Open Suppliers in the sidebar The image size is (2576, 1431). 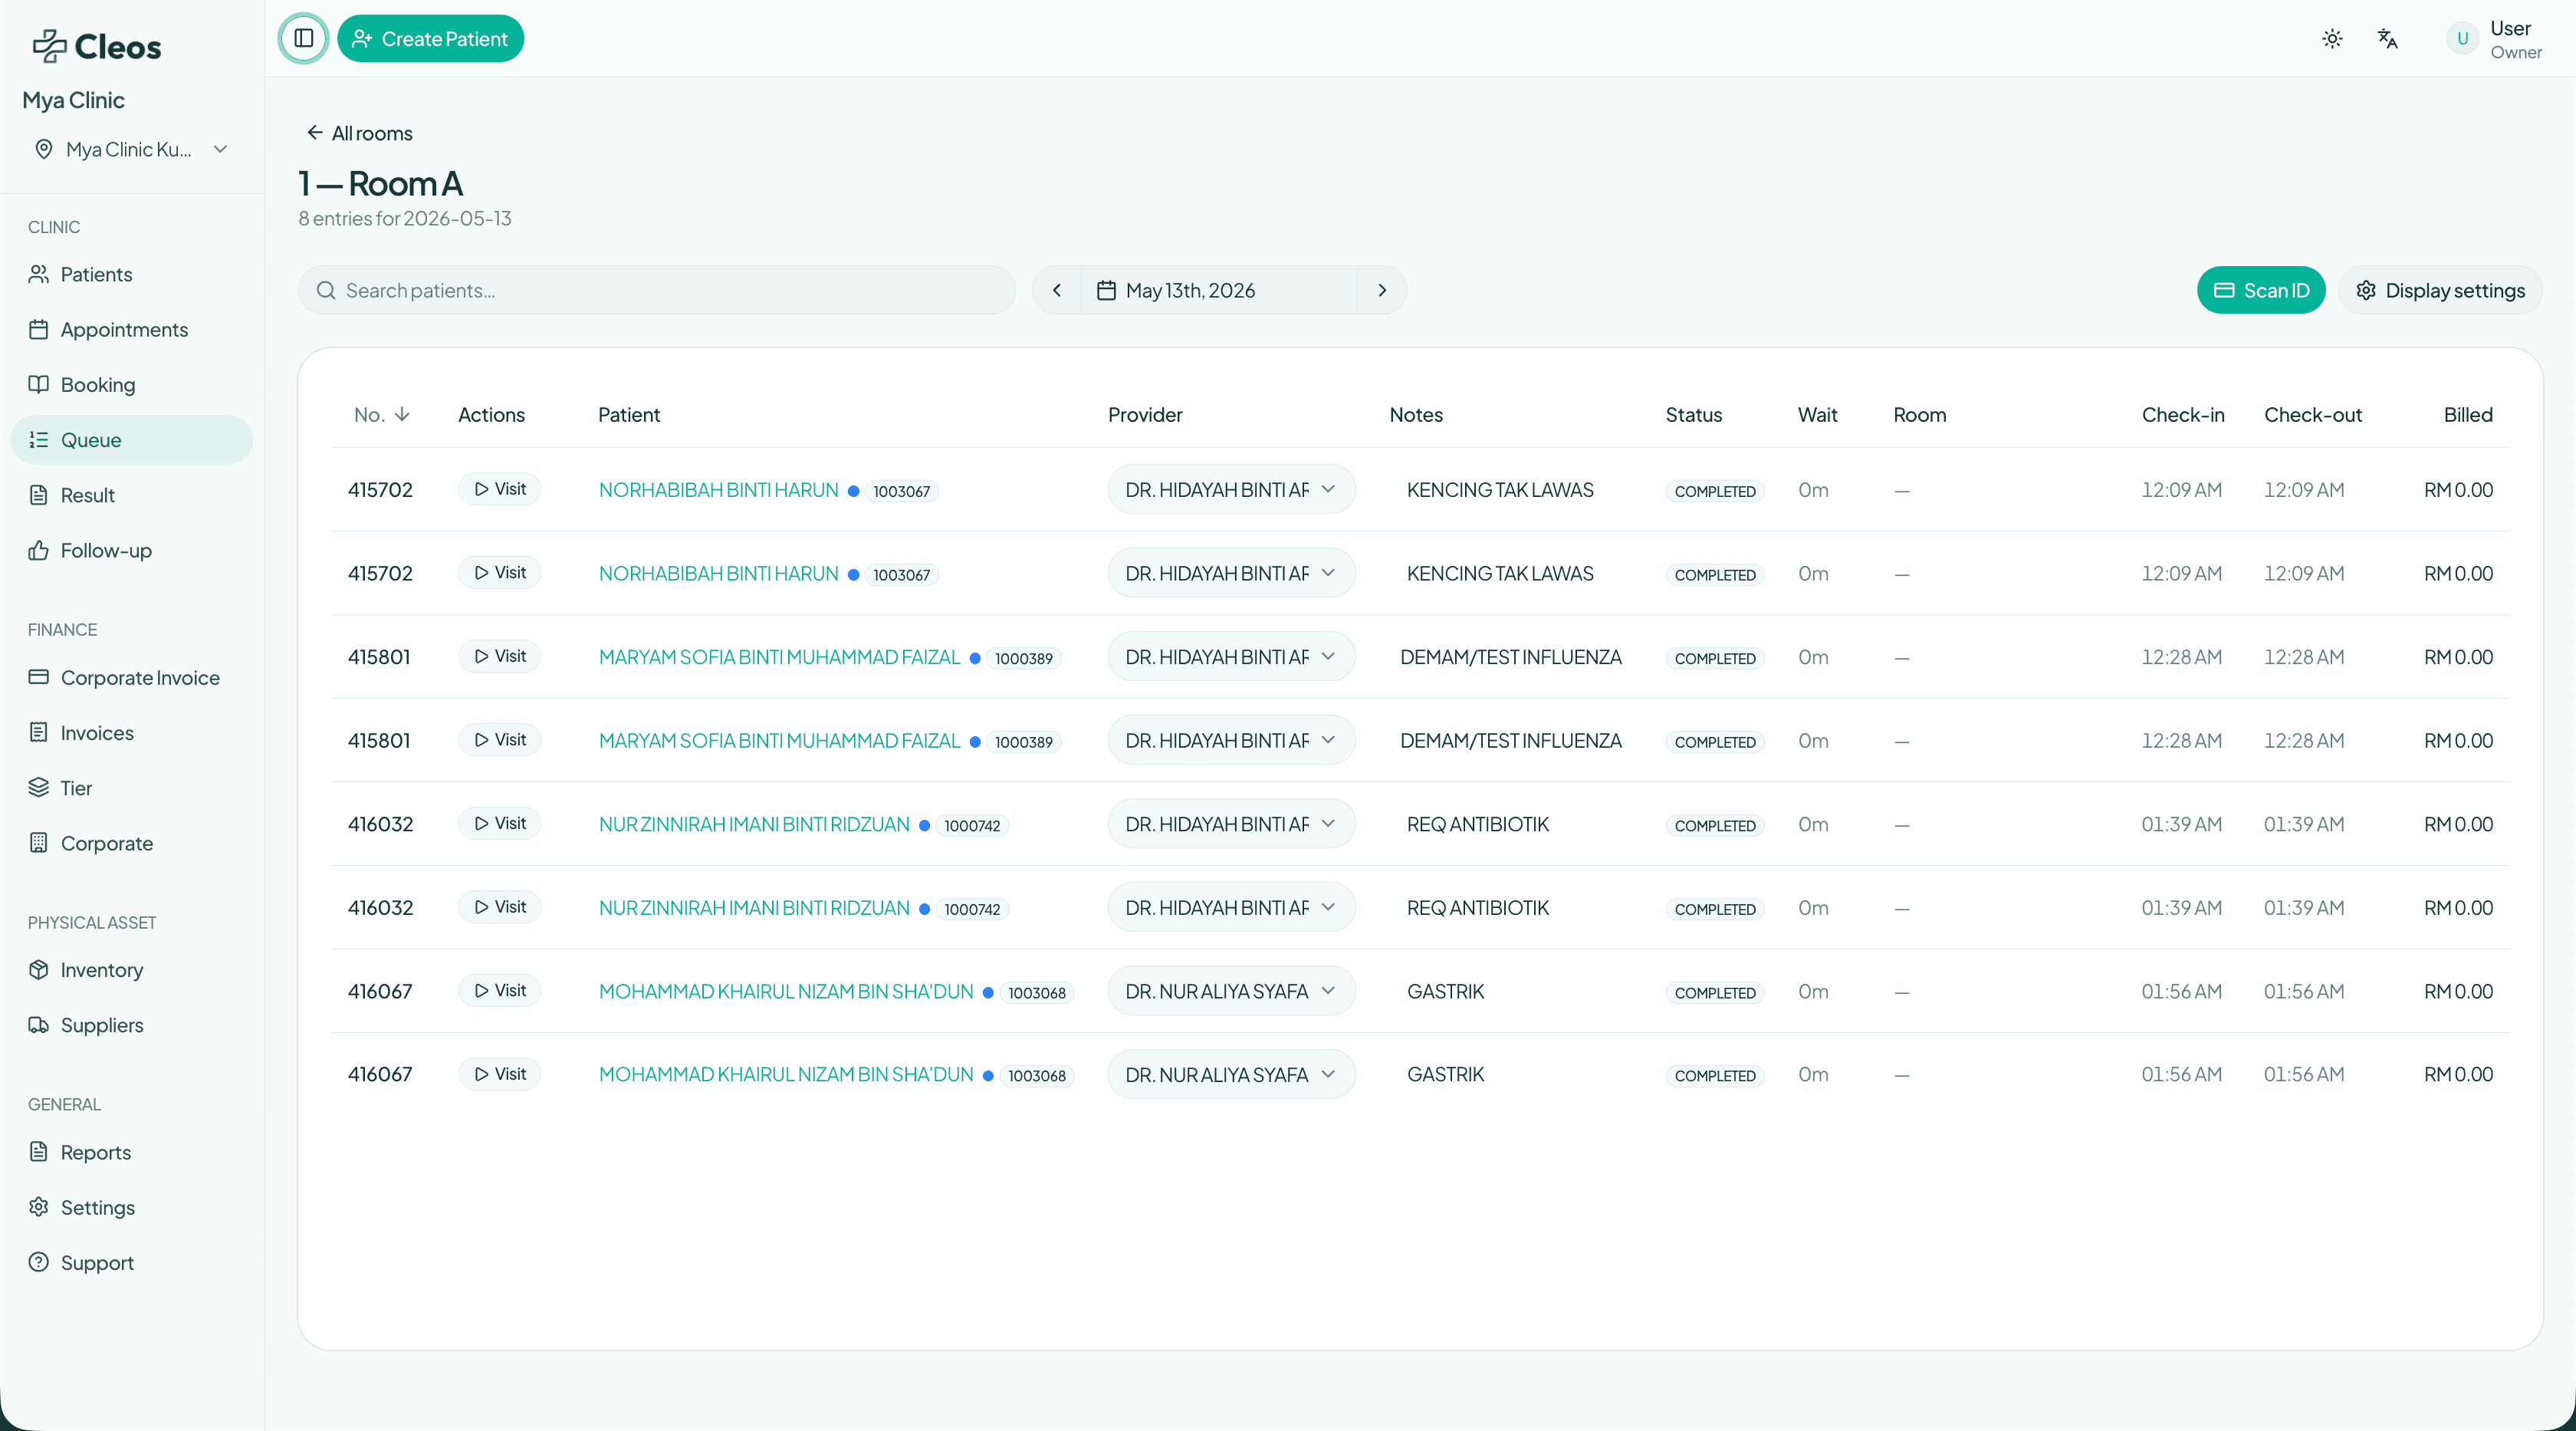tap(131, 1025)
